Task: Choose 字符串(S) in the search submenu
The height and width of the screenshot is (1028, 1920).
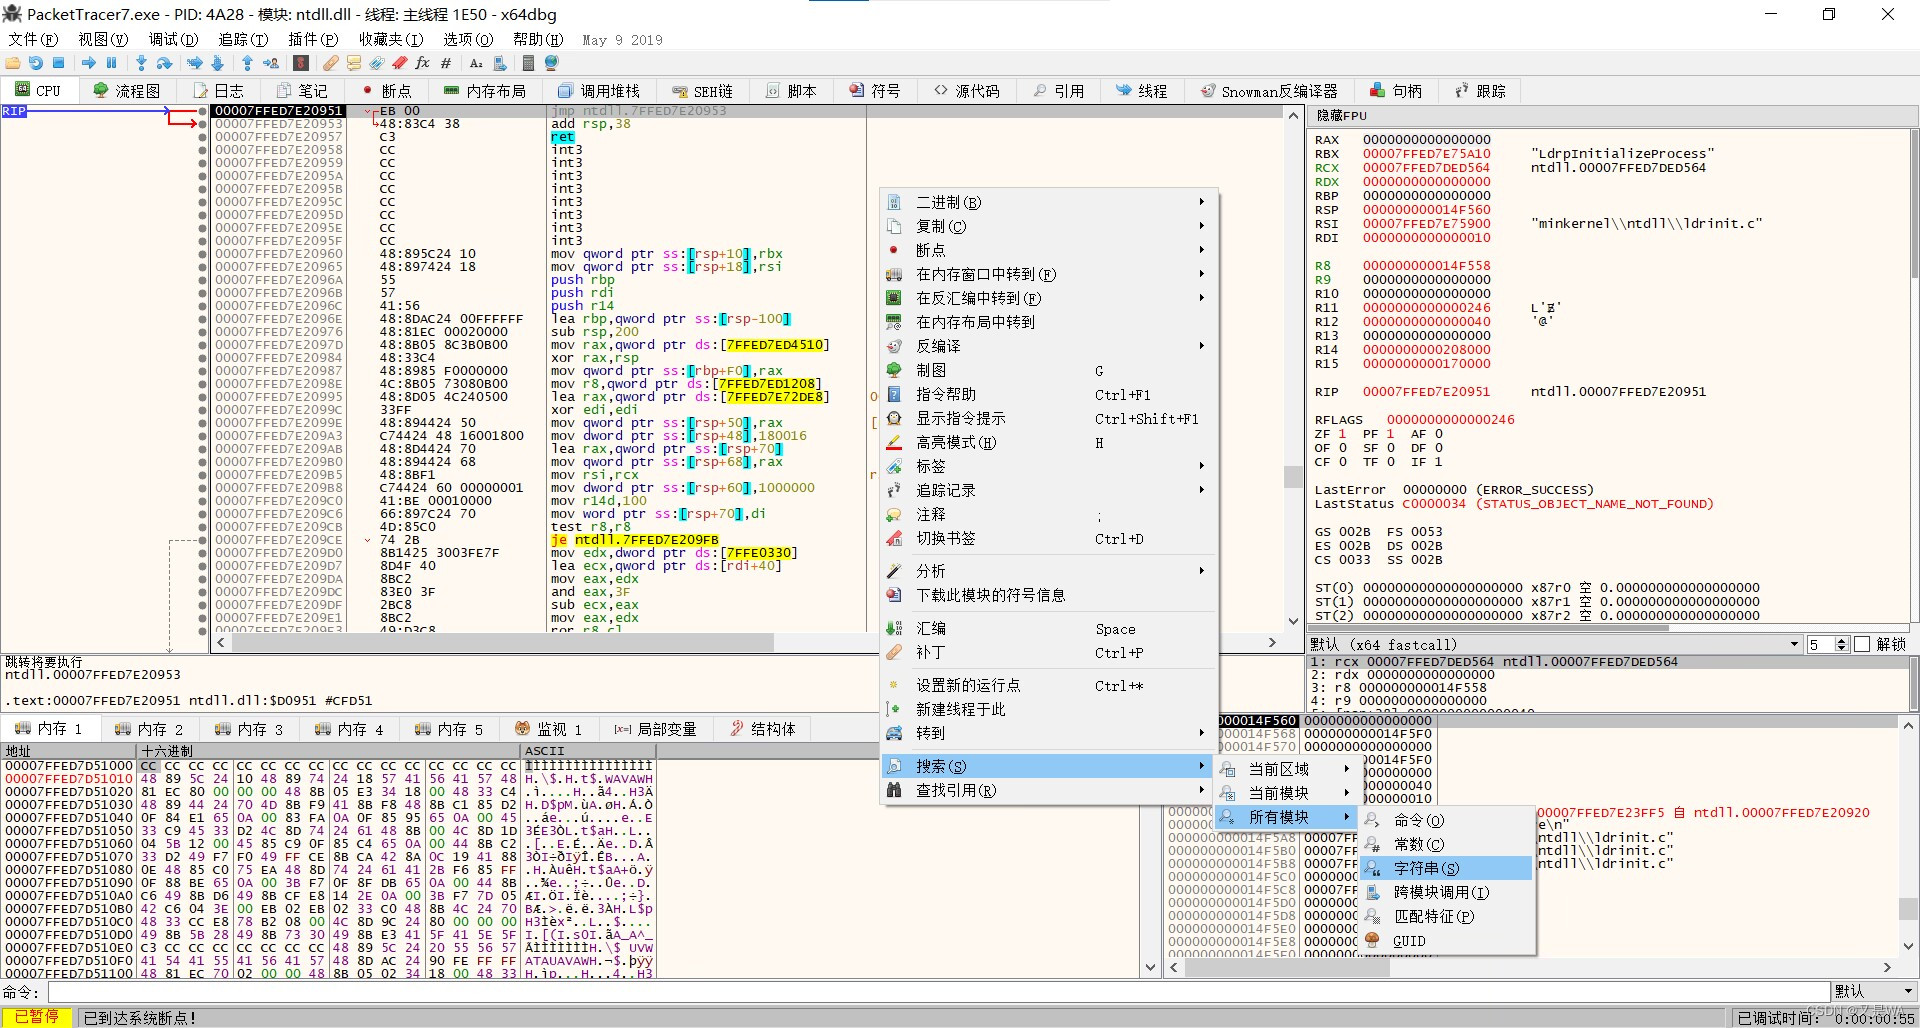Action: point(1446,868)
